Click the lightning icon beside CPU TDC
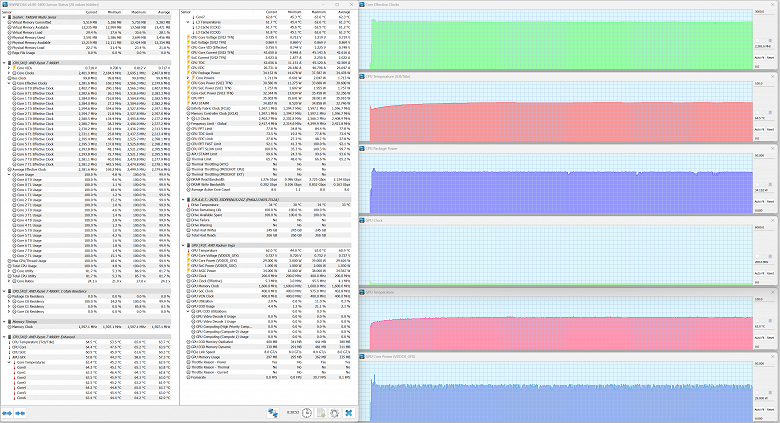The image size is (780, 423). pyautogui.click(x=188, y=63)
